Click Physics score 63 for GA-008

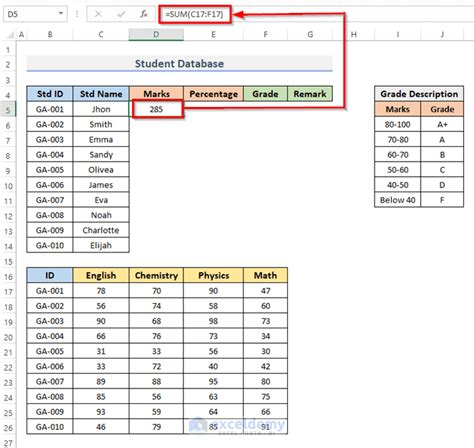213,397
